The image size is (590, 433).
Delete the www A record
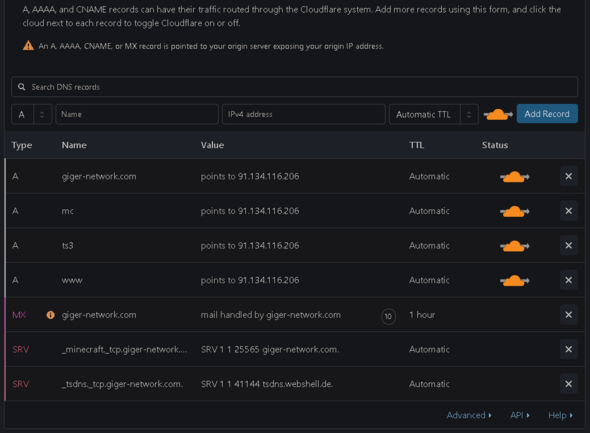(x=569, y=280)
